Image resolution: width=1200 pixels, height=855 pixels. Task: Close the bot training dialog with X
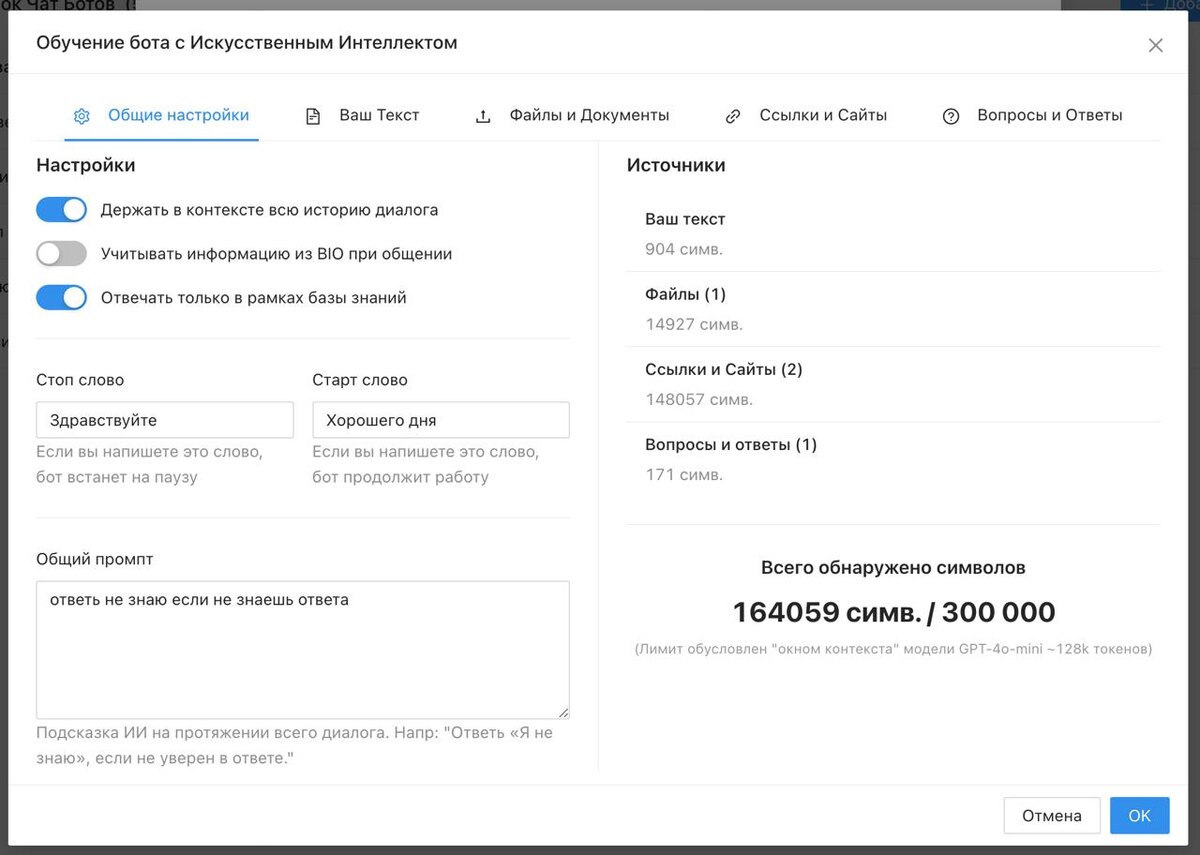pyautogui.click(x=1155, y=45)
